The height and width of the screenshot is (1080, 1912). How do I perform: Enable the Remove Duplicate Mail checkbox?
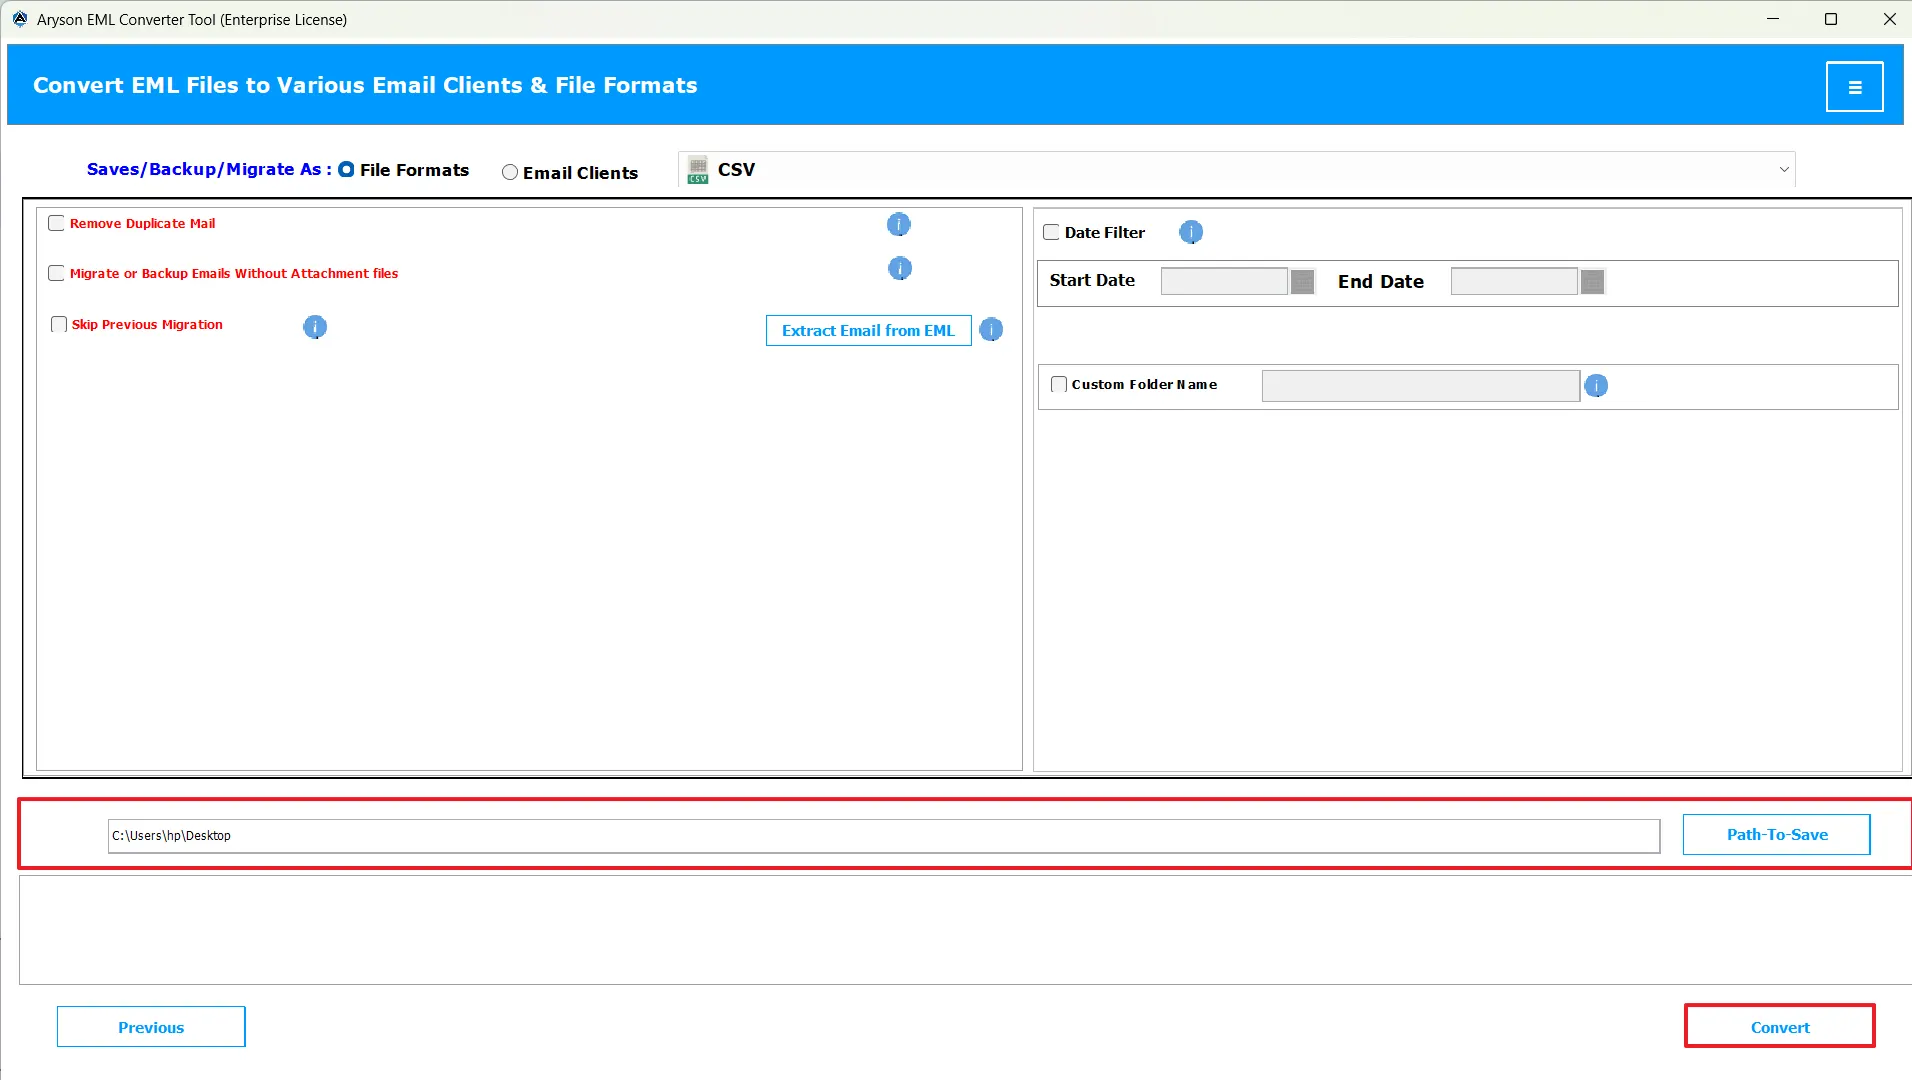(56, 223)
